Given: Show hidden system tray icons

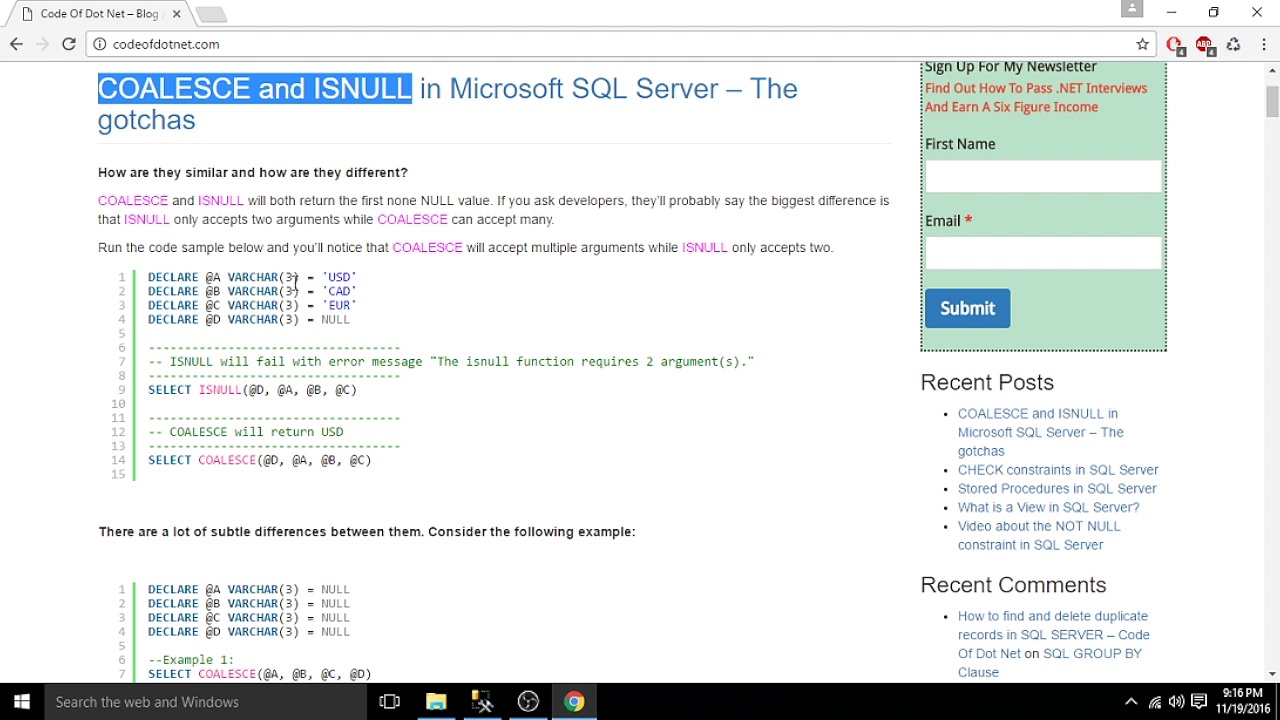Looking at the screenshot, I should 1131,702.
